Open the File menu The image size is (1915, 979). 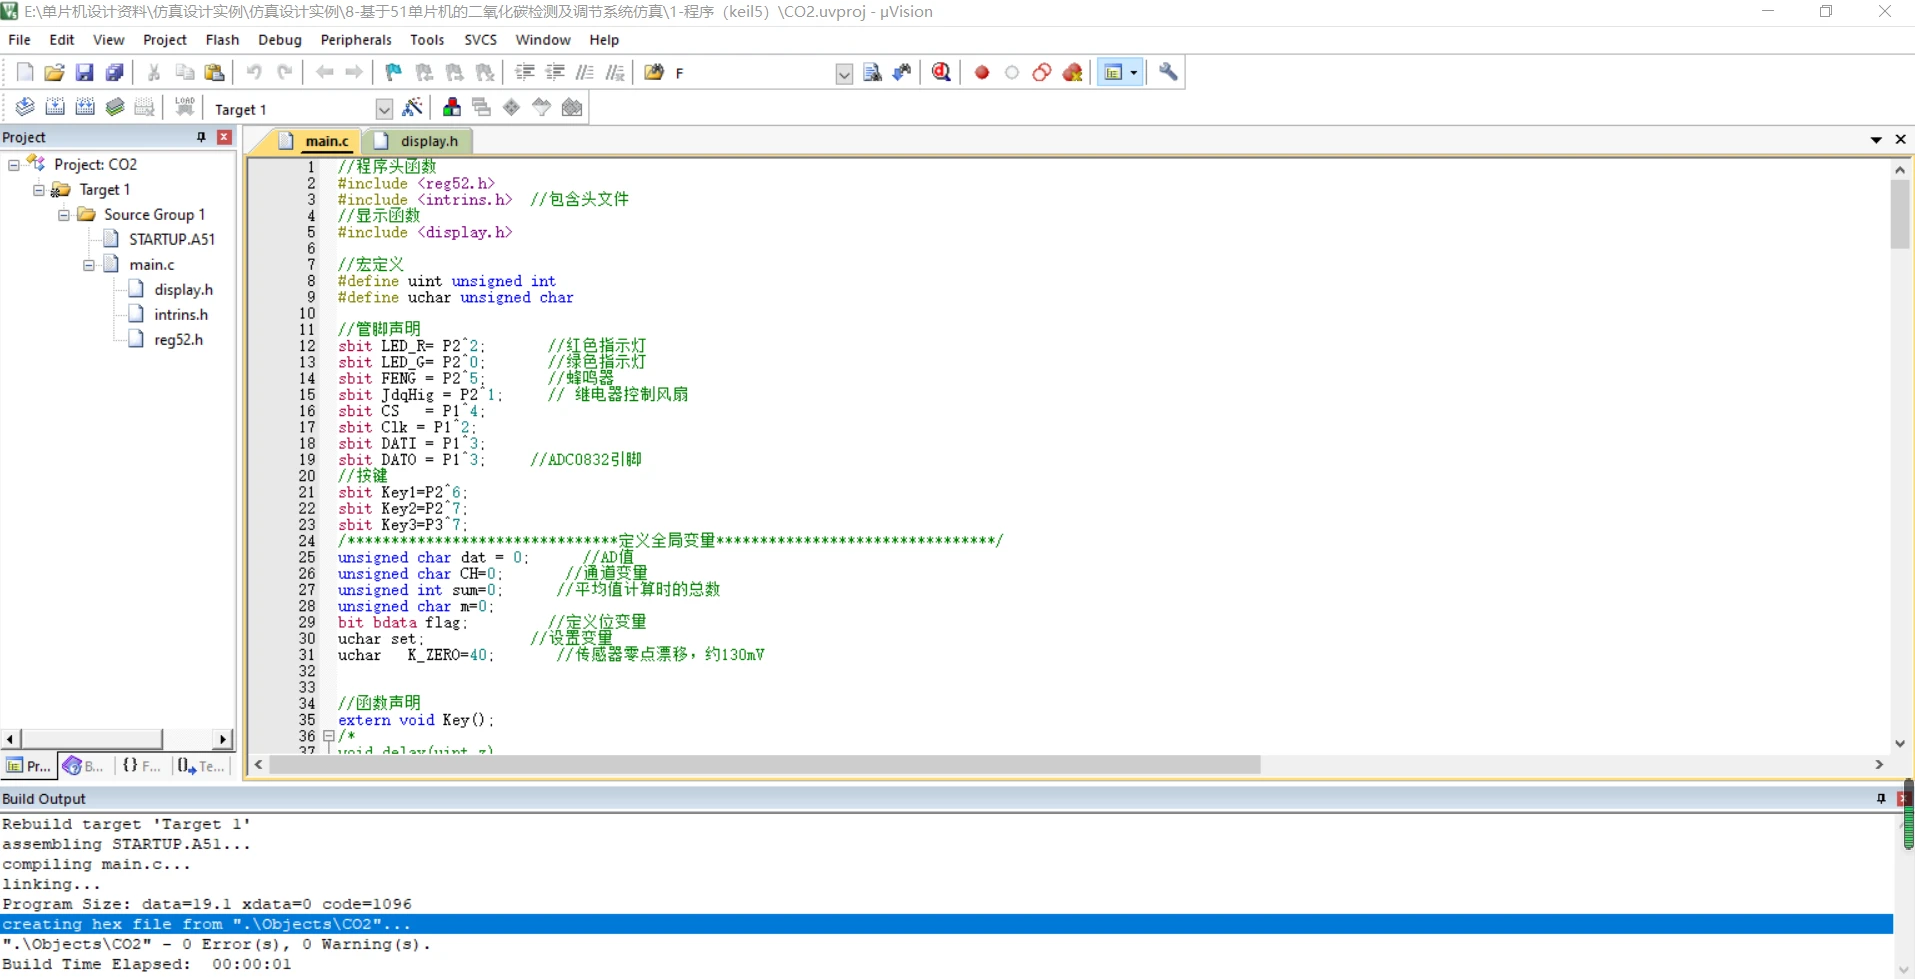pyautogui.click(x=19, y=40)
